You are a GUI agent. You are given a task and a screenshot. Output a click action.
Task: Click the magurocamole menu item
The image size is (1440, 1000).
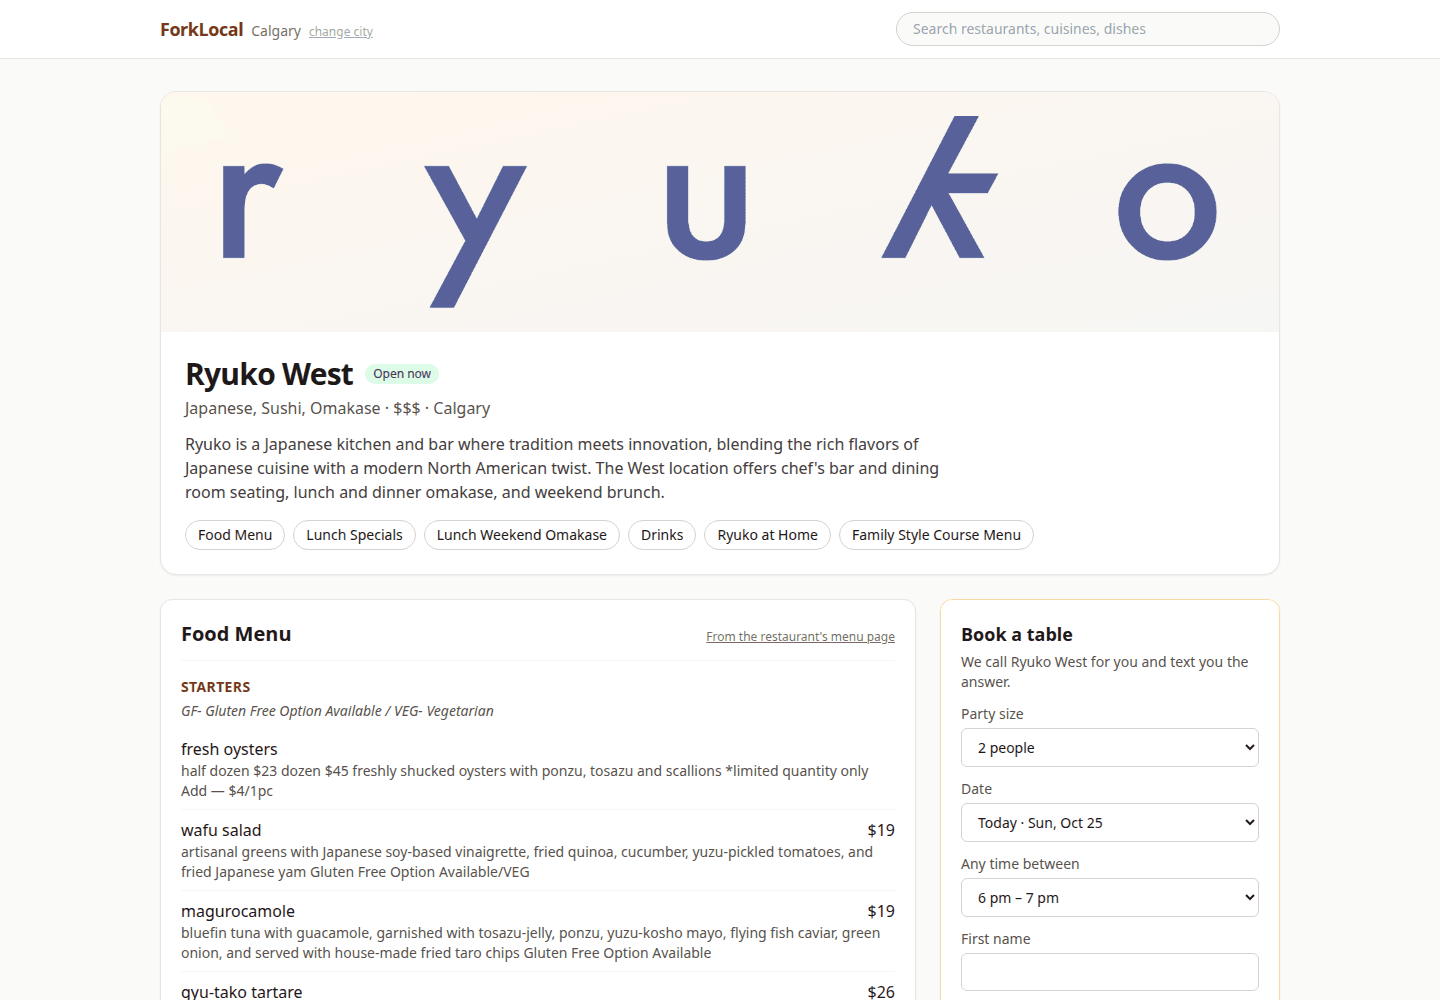(x=538, y=931)
